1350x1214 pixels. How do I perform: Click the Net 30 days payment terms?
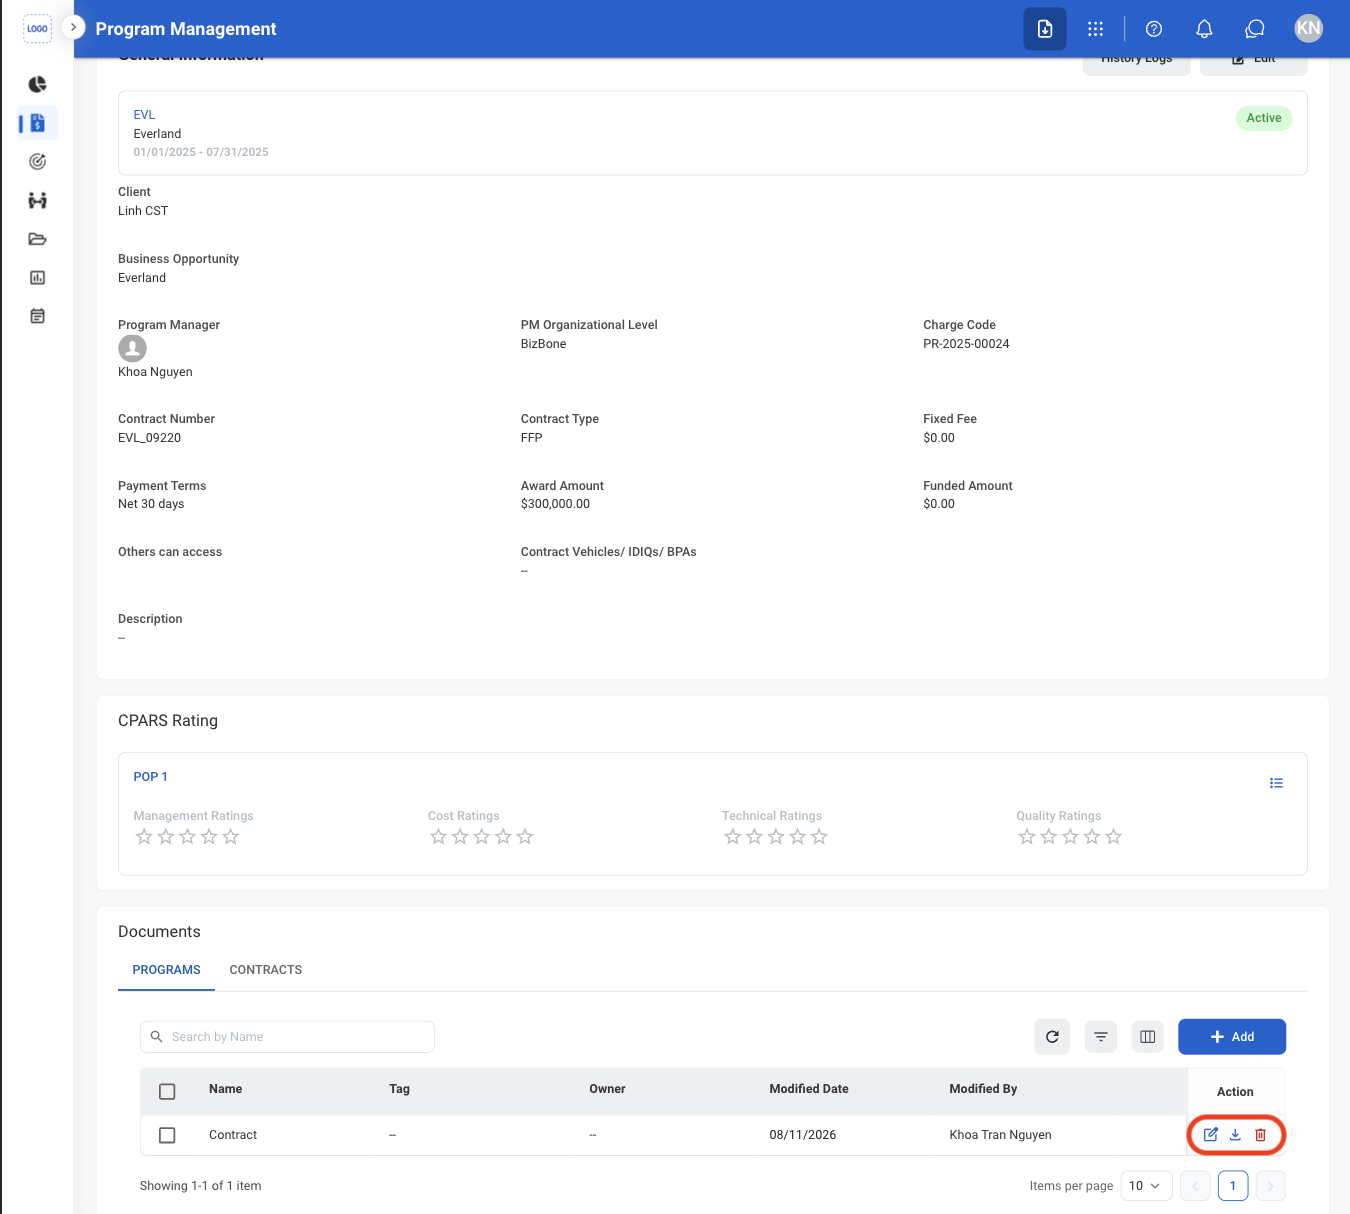[x=151, y=504]
